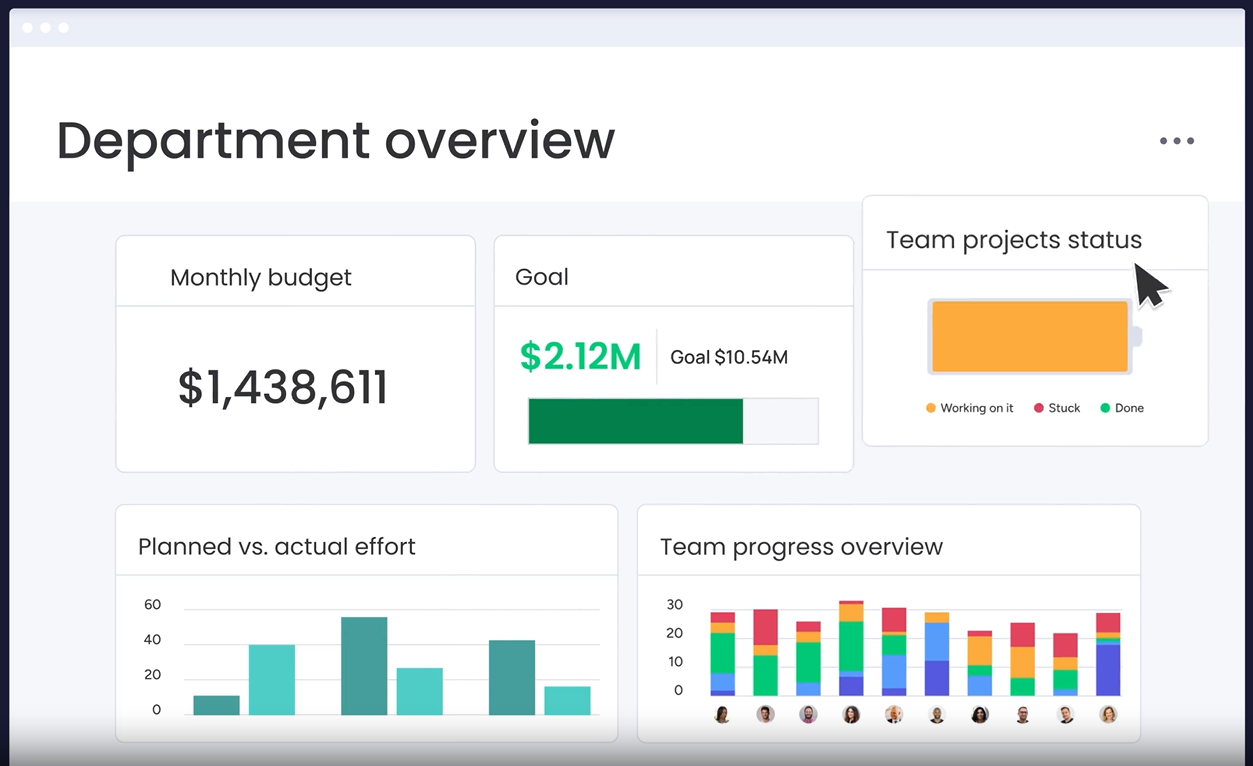The width and height of the screenshot is (1253, 766).
Task: Click the tallest stacked bar in Team progress
Action: (851, 648)
